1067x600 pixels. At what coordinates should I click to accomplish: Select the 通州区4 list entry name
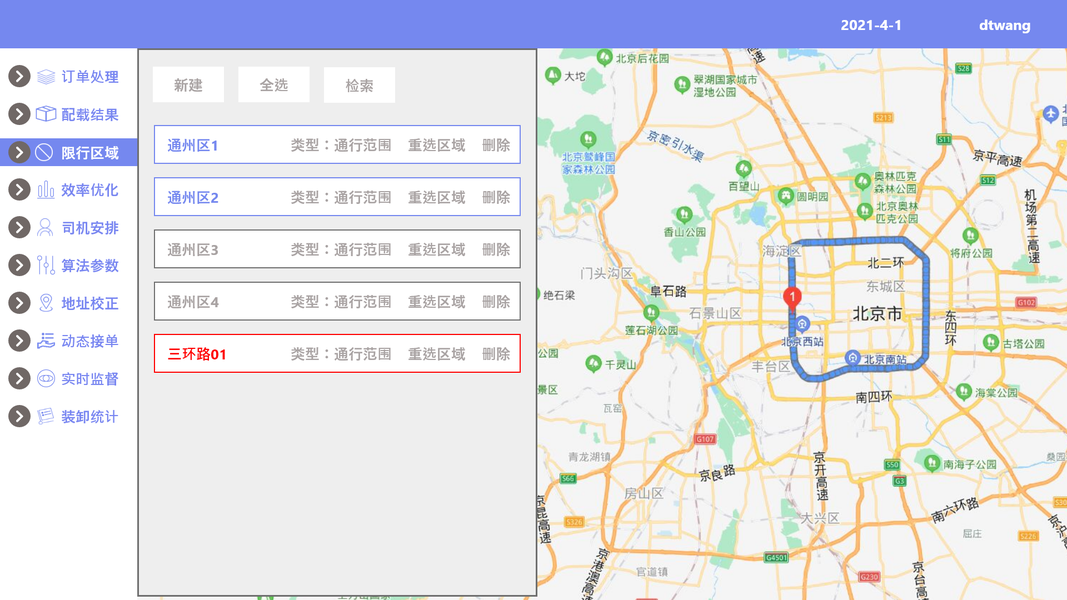(x=193, y=302)
